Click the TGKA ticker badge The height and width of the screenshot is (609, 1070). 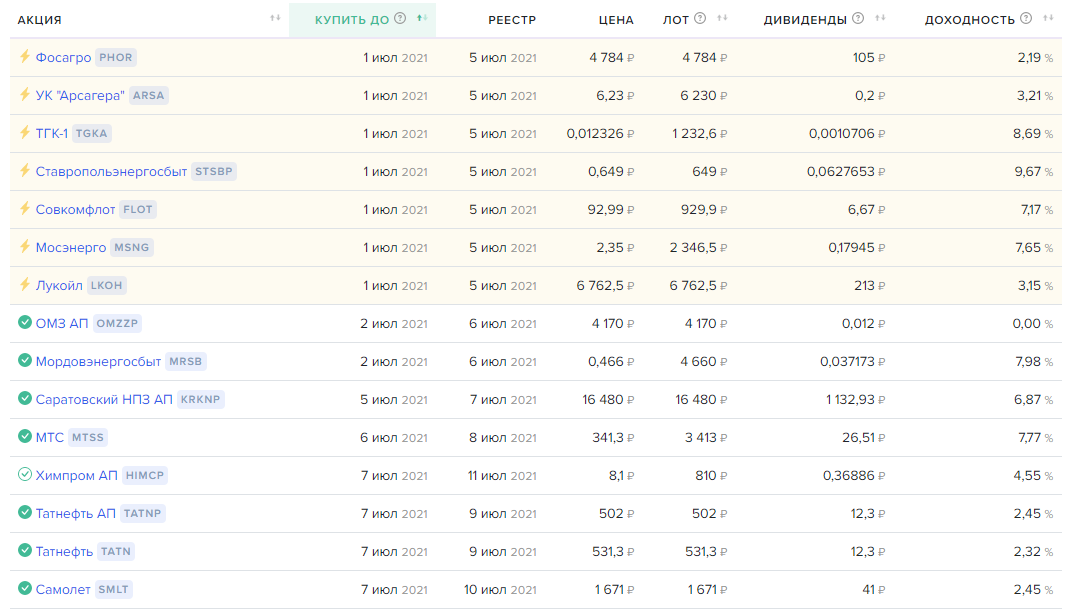click(x=91, y=133)
